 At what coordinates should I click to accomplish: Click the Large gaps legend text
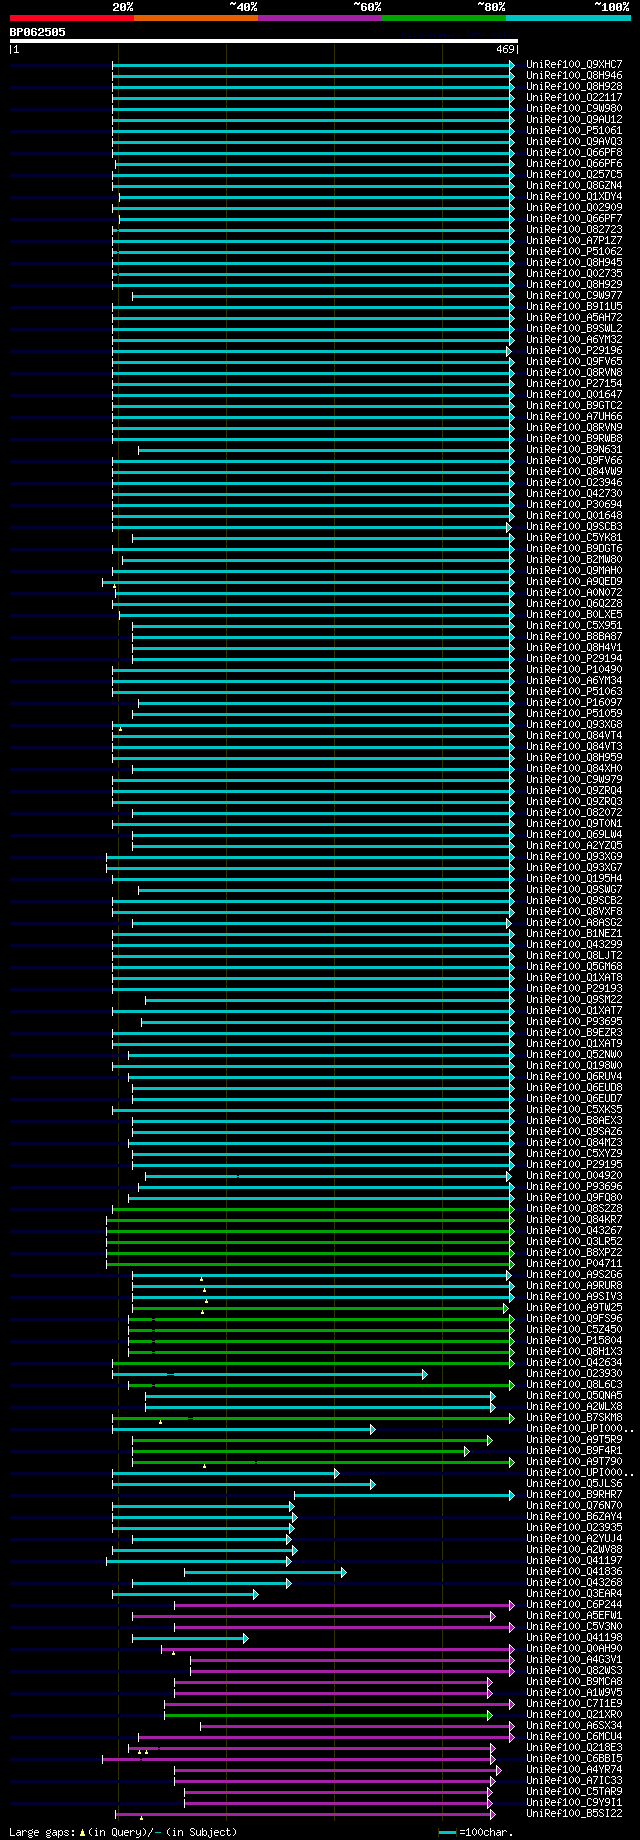(x=123, y=1832)
